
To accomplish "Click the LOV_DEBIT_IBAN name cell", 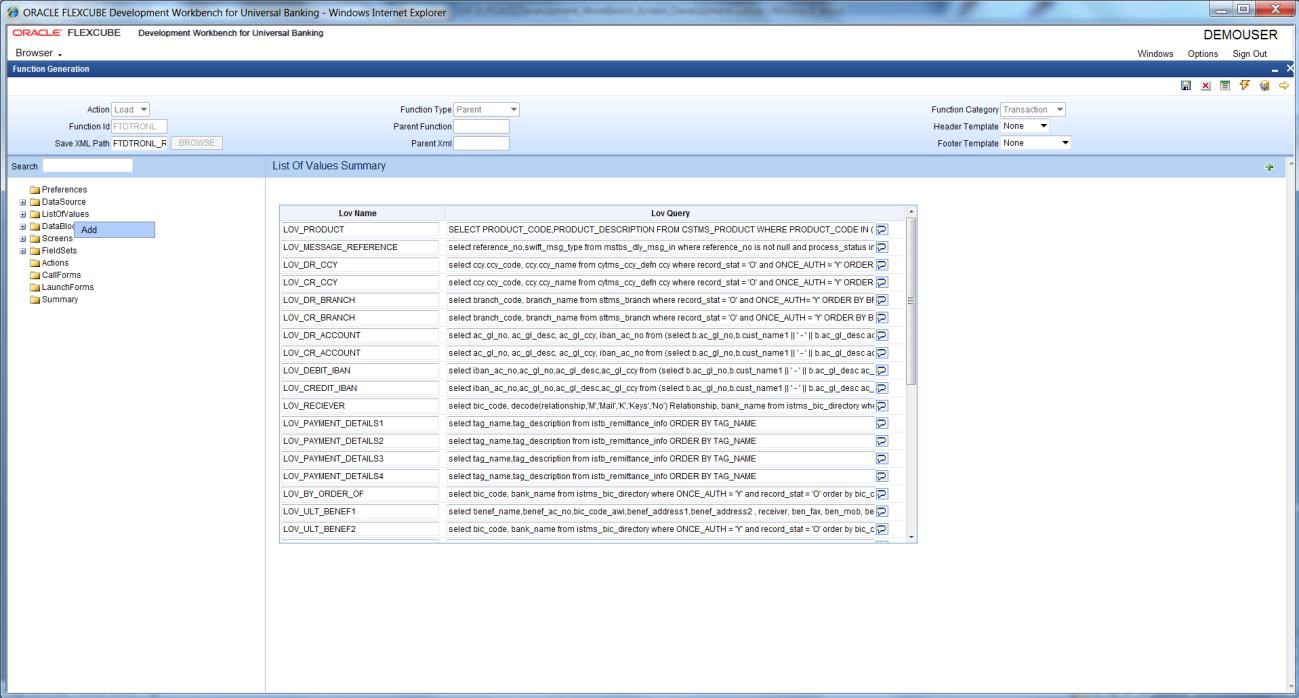I will click(360, 370).
